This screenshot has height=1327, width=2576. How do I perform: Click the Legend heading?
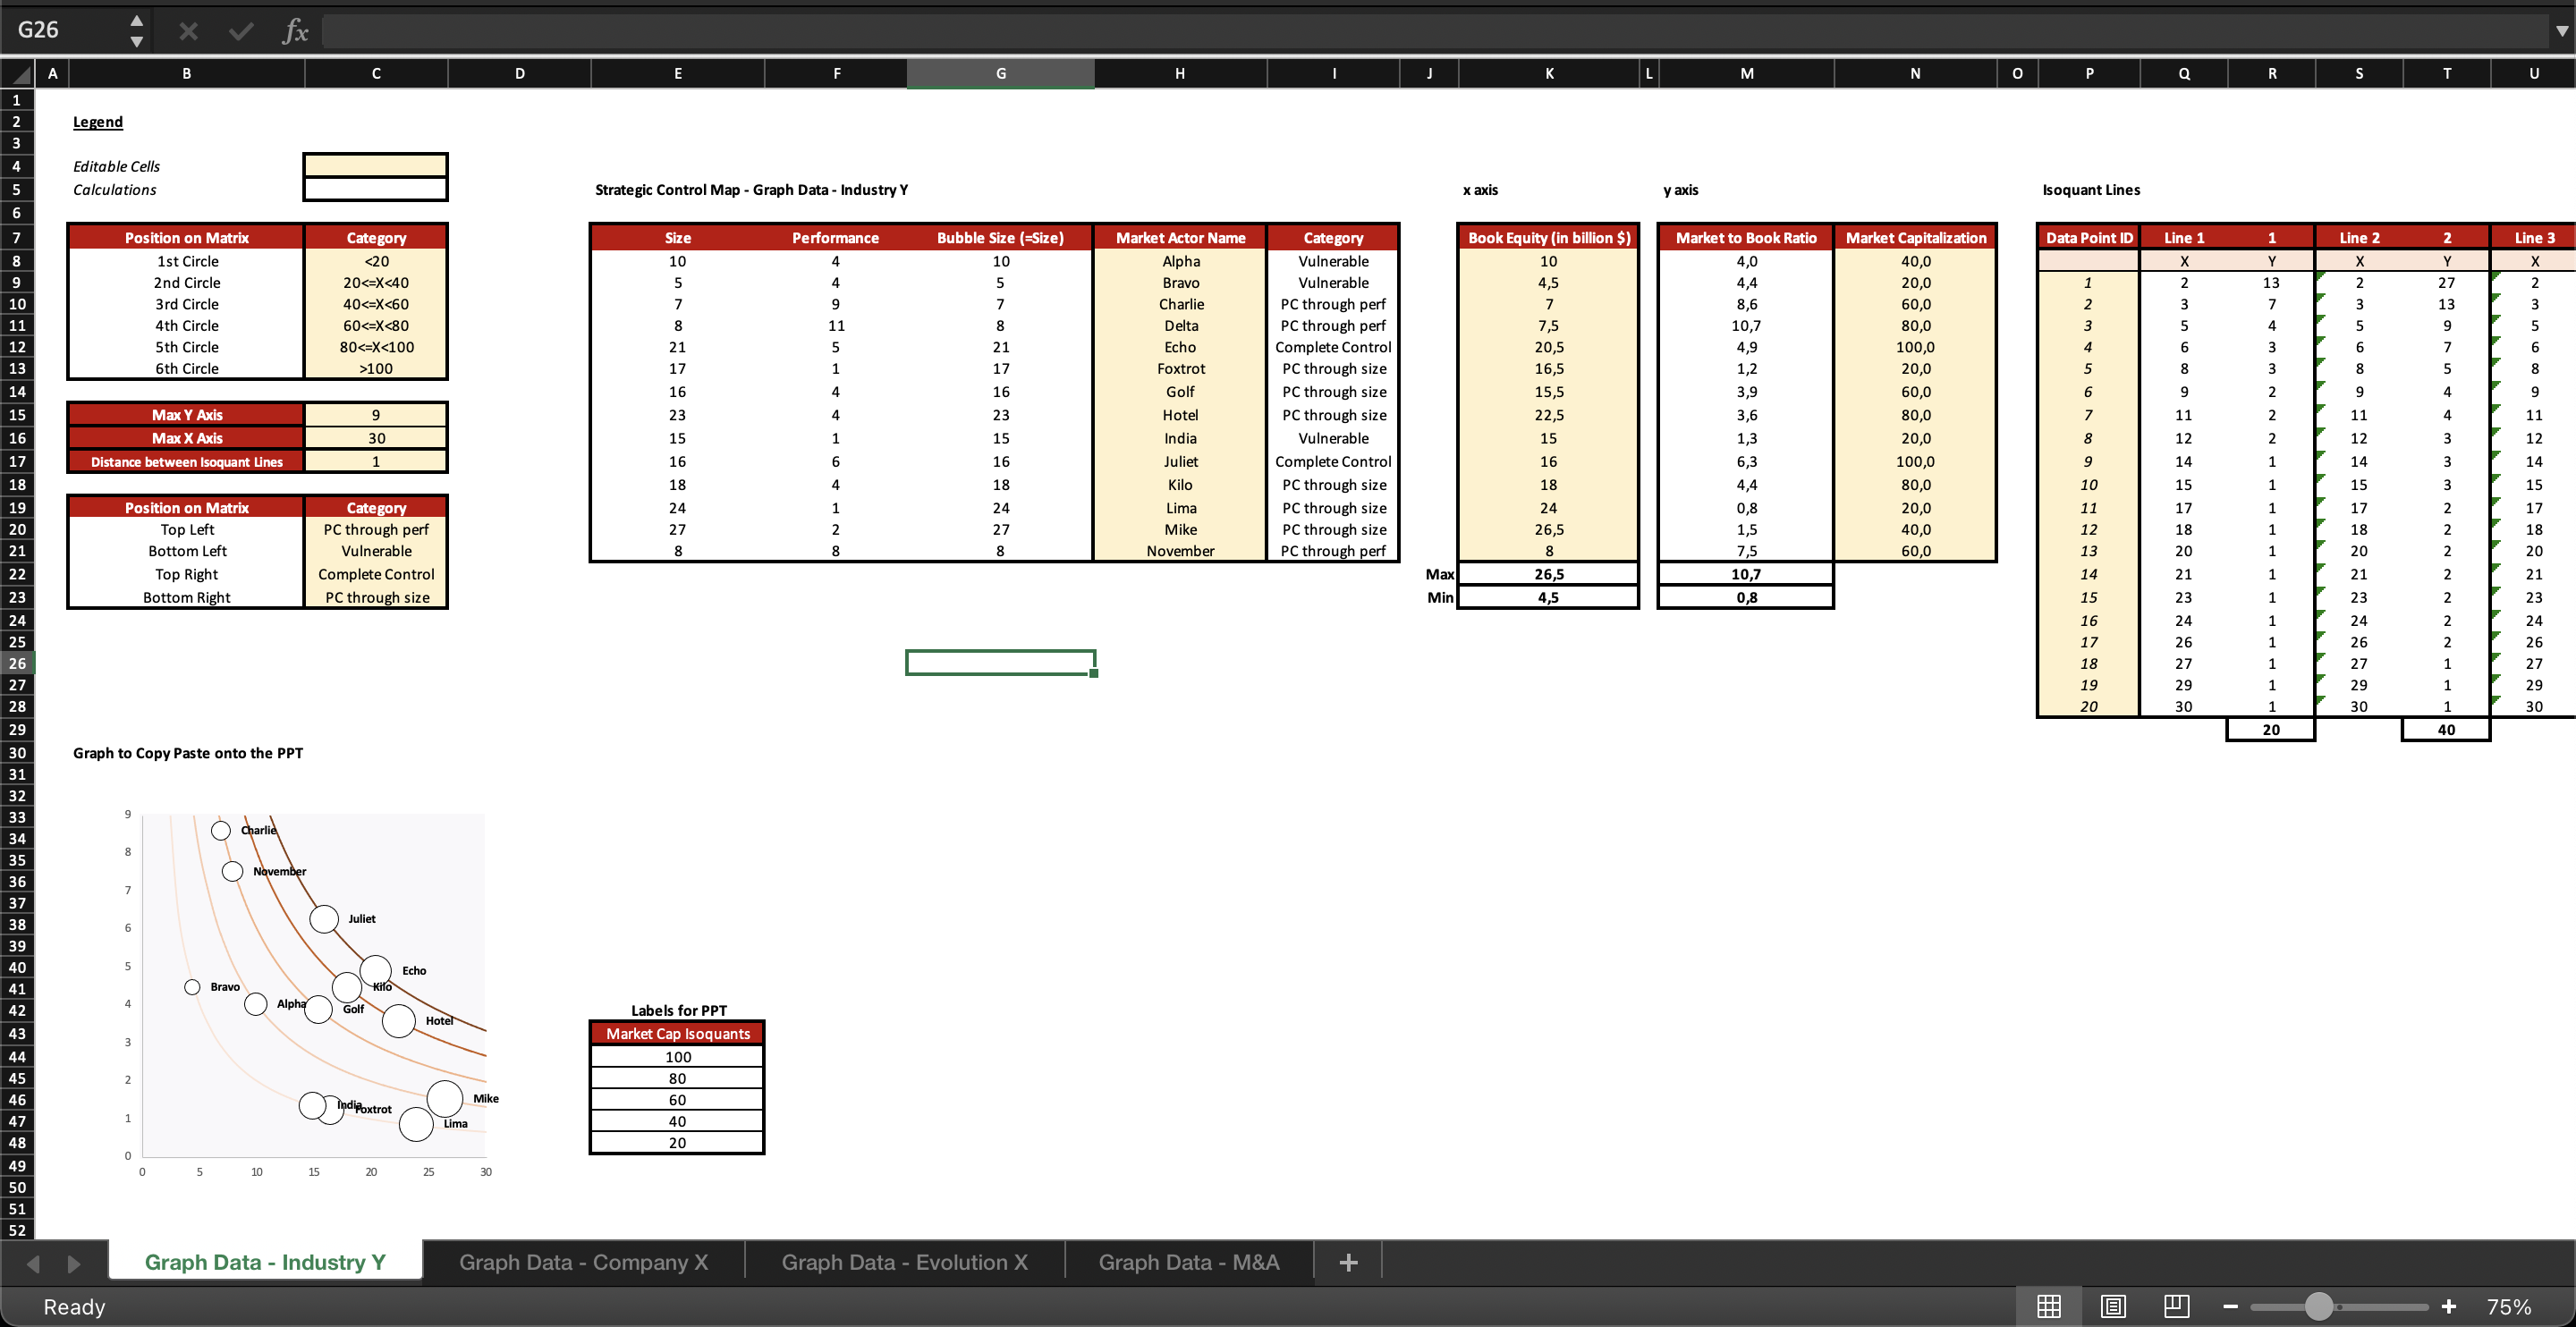click(x=98, y=122)
